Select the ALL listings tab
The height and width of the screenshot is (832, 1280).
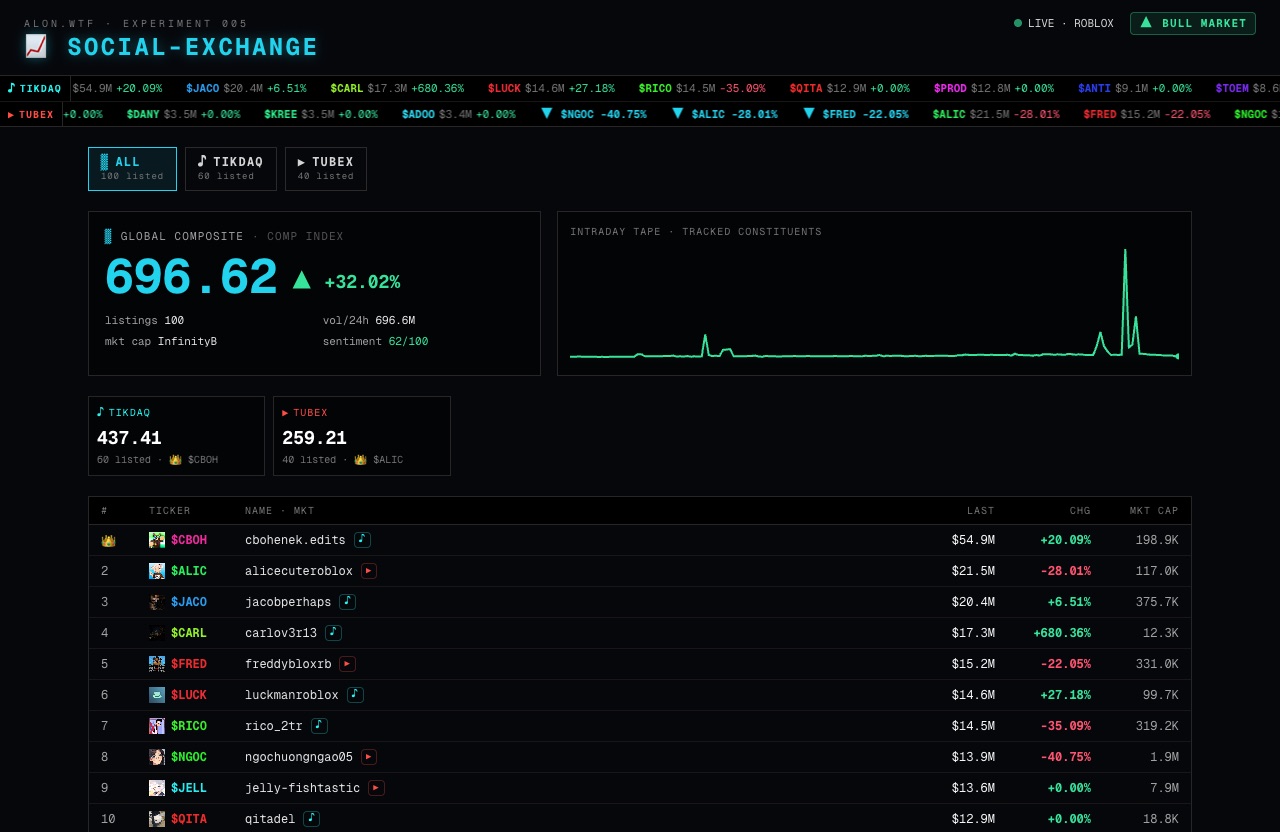[132, 169]
